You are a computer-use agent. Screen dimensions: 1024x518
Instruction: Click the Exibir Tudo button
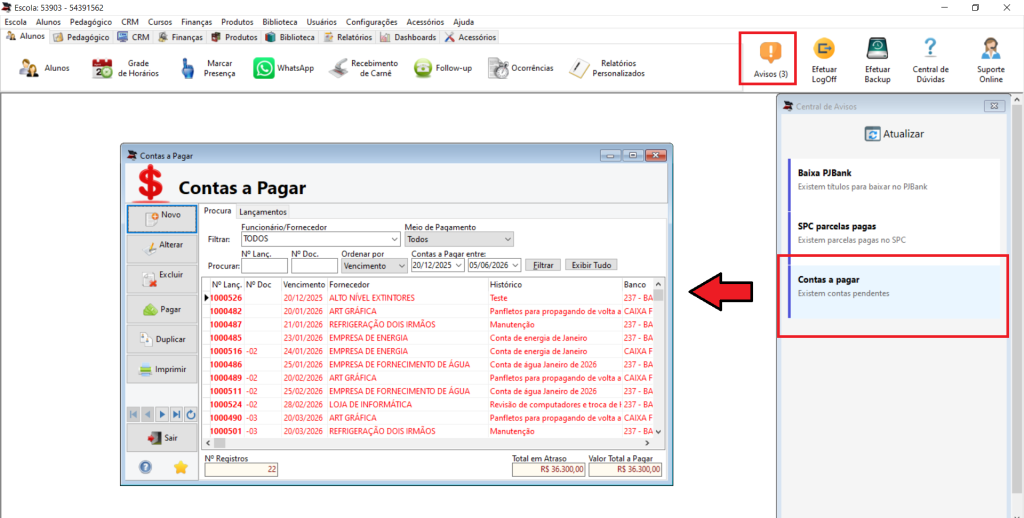[591, 265]
